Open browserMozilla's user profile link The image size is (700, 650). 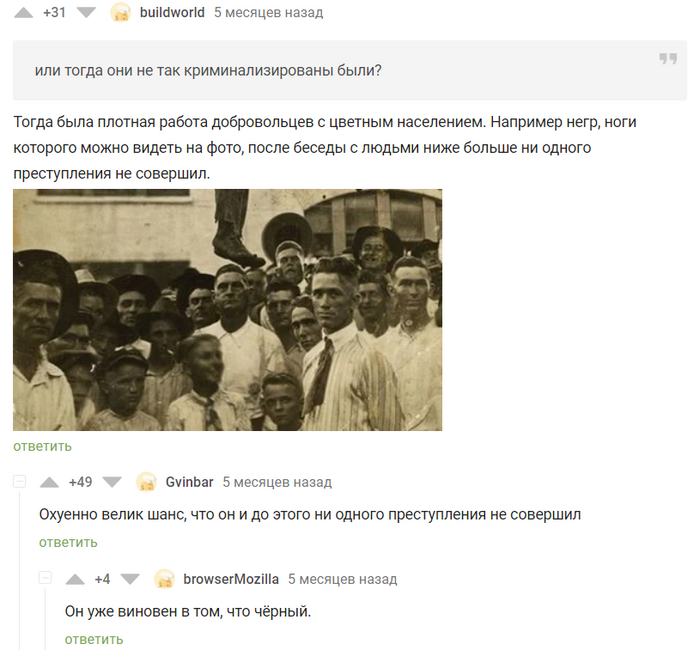[231, 579]
